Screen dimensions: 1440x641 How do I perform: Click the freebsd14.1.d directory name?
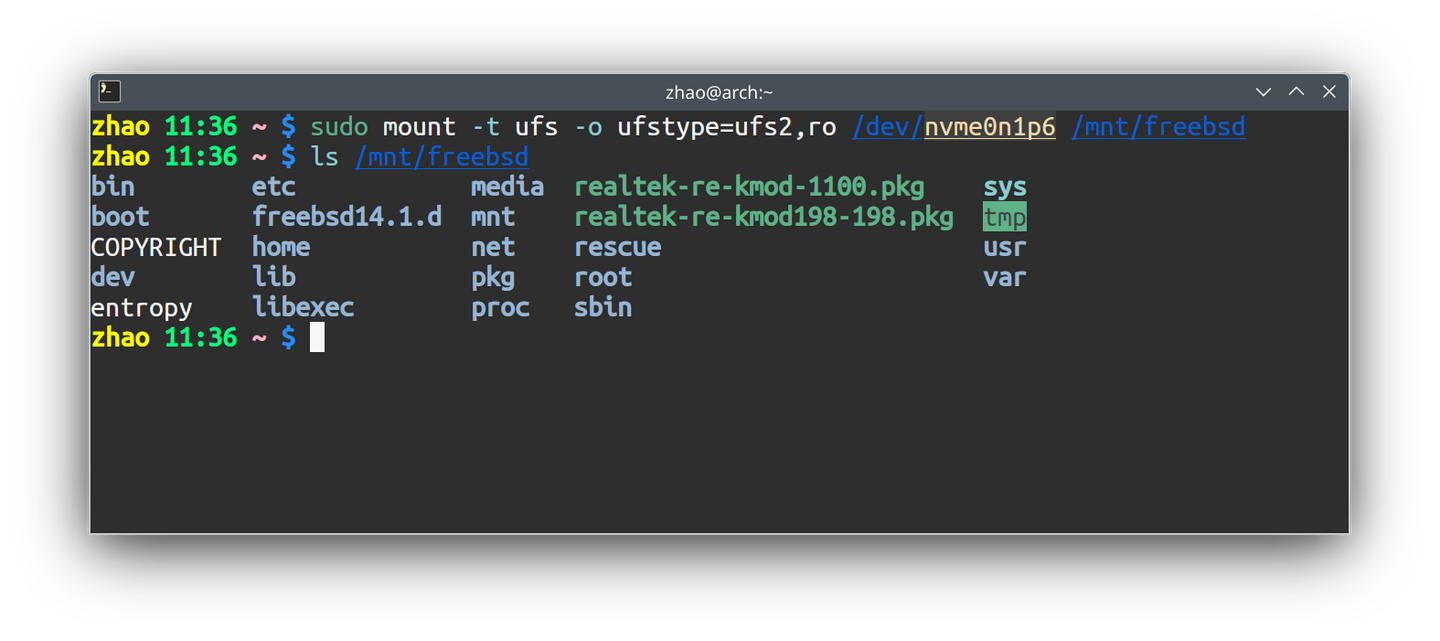(x=346, y=217)
